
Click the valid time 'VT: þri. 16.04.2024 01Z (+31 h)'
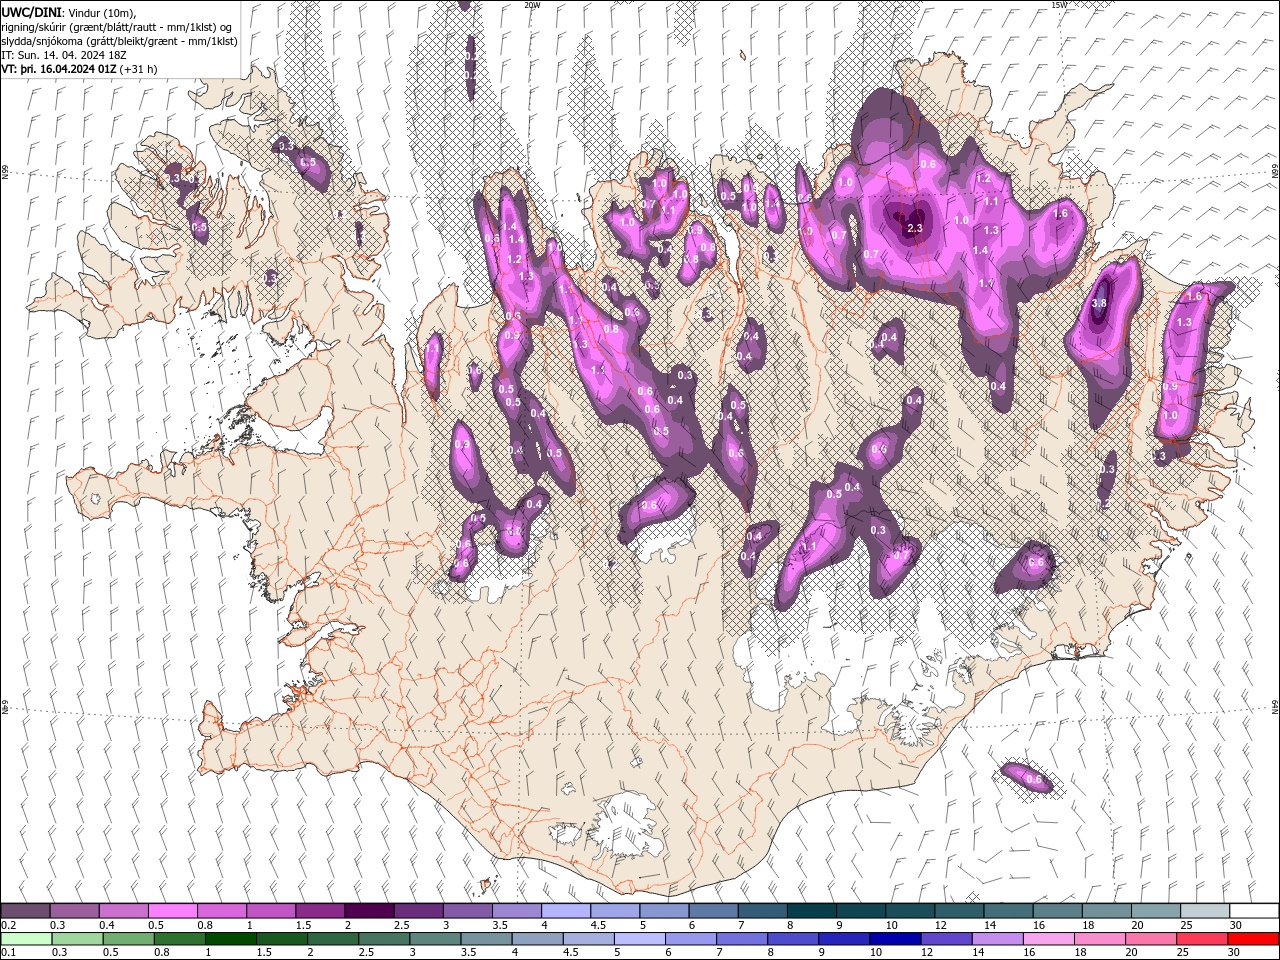pyautogui.click(x=79, y=69)
